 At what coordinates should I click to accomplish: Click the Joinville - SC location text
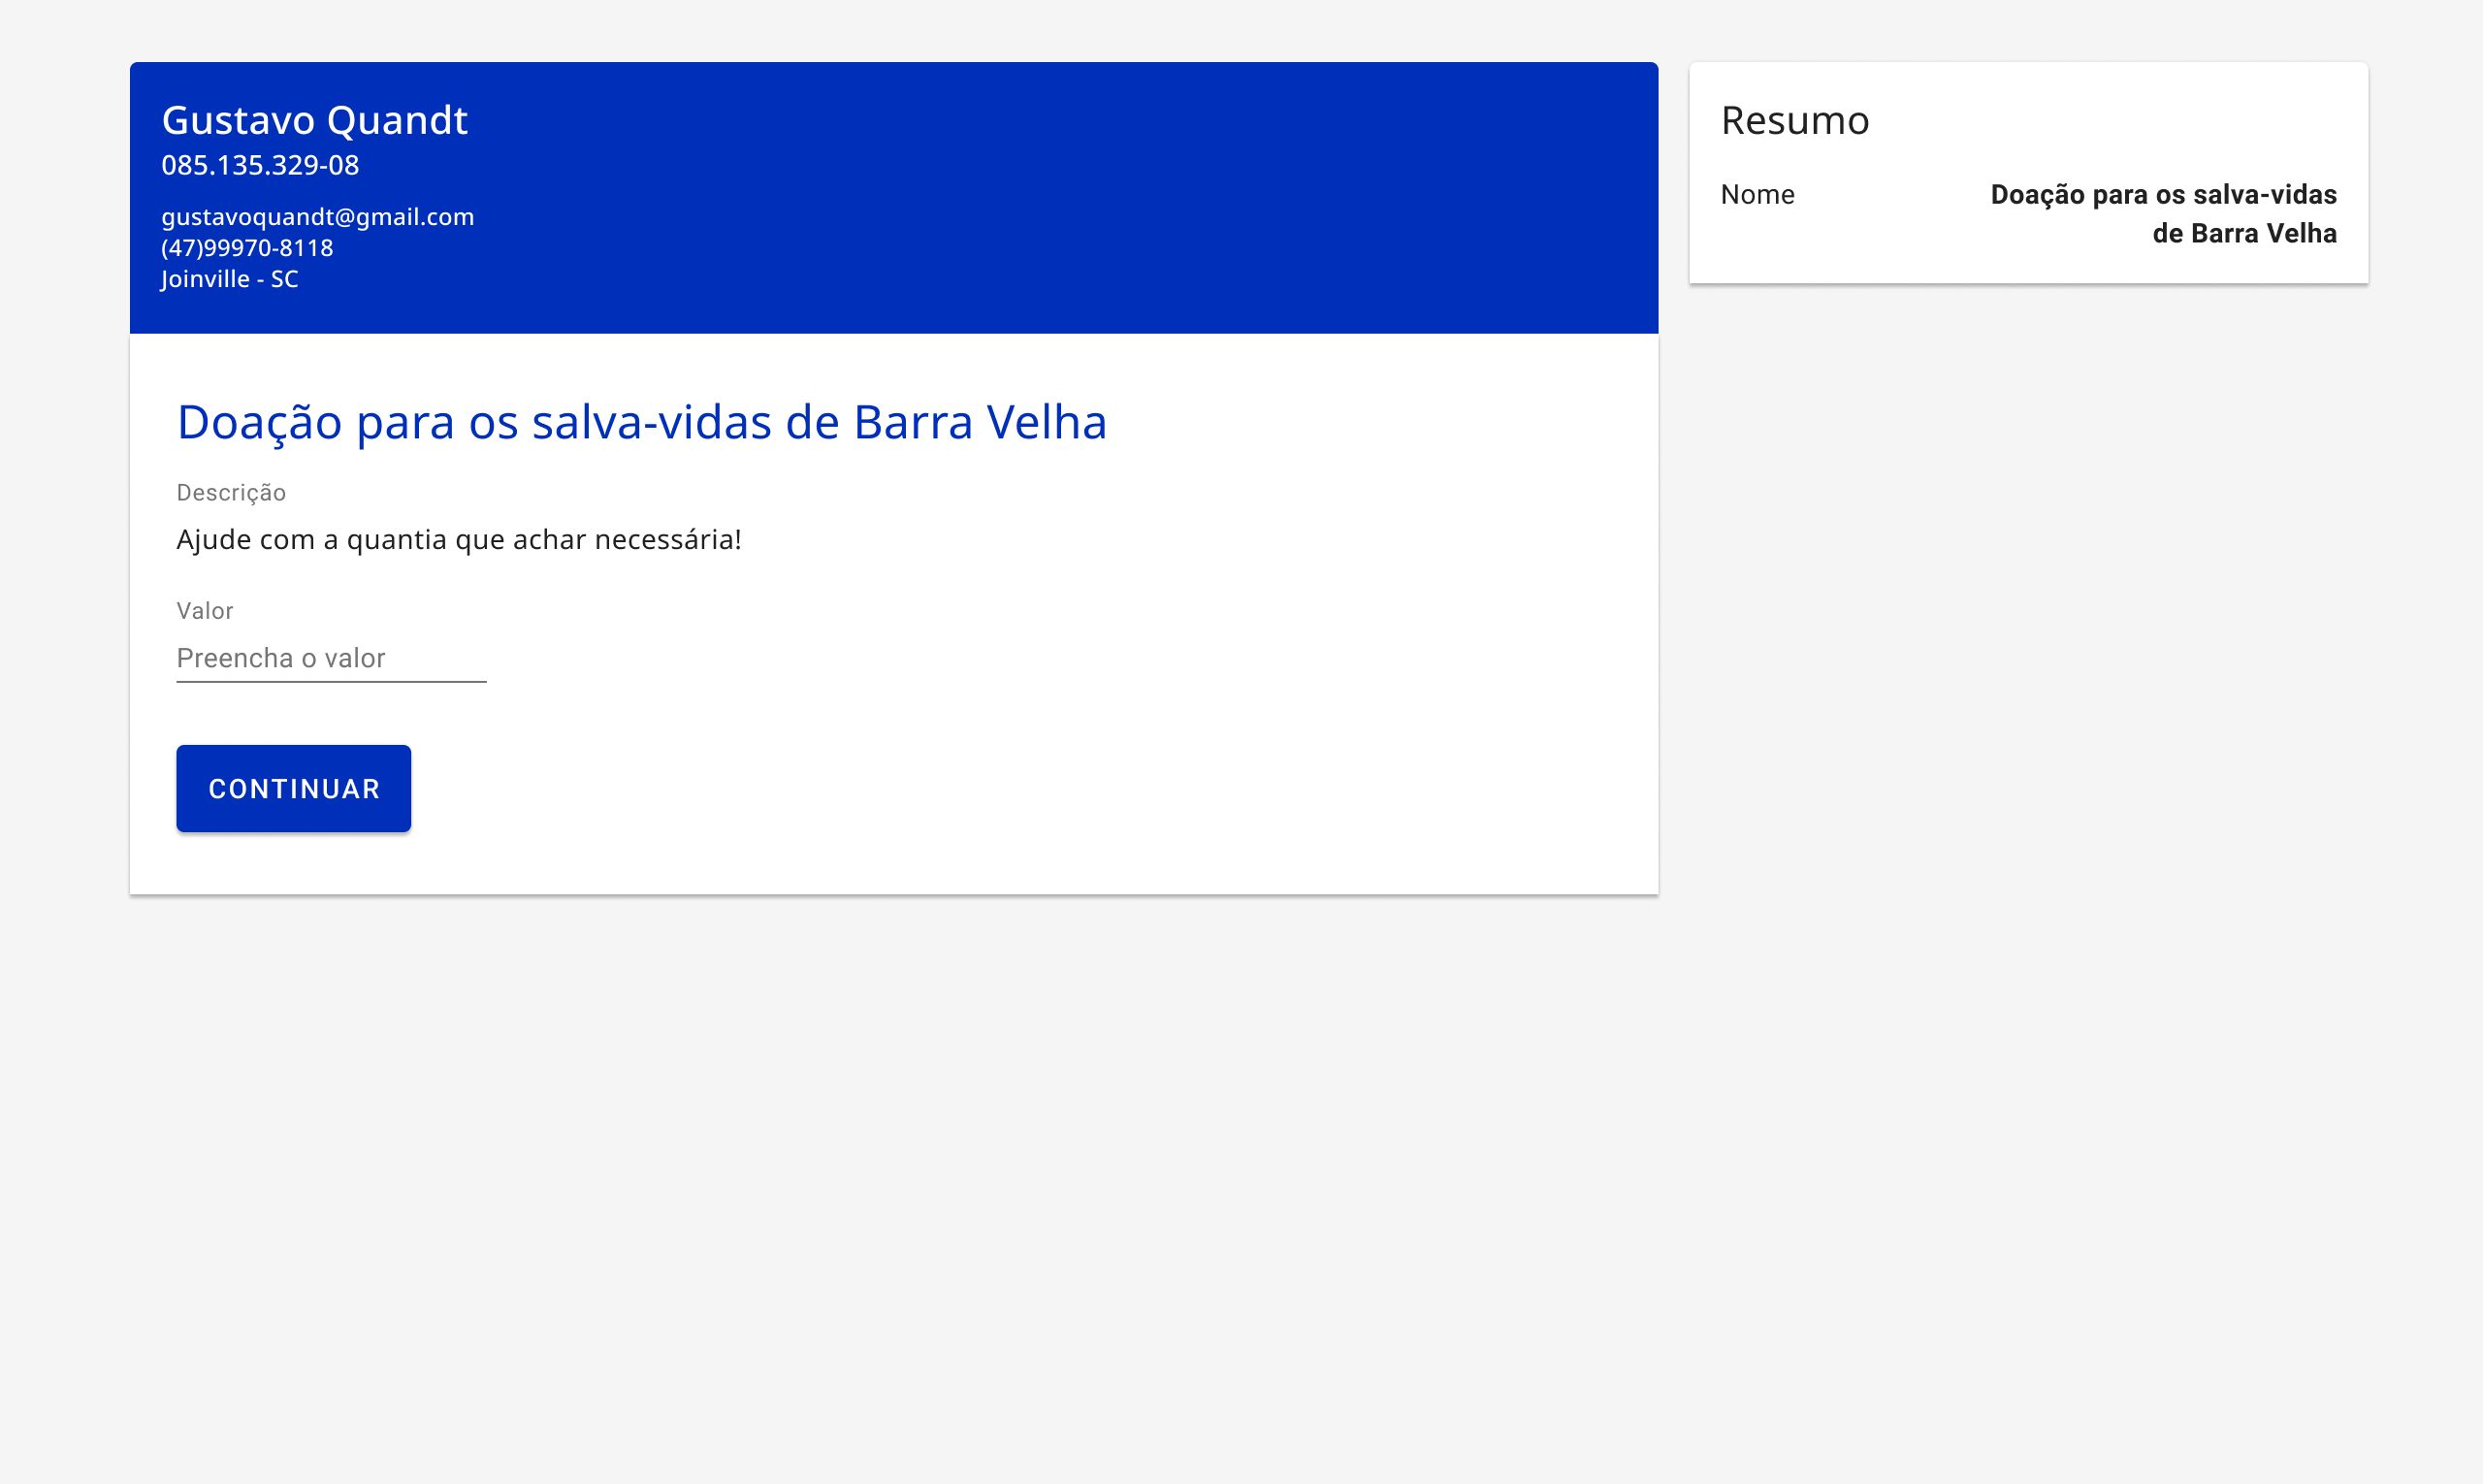230,279
